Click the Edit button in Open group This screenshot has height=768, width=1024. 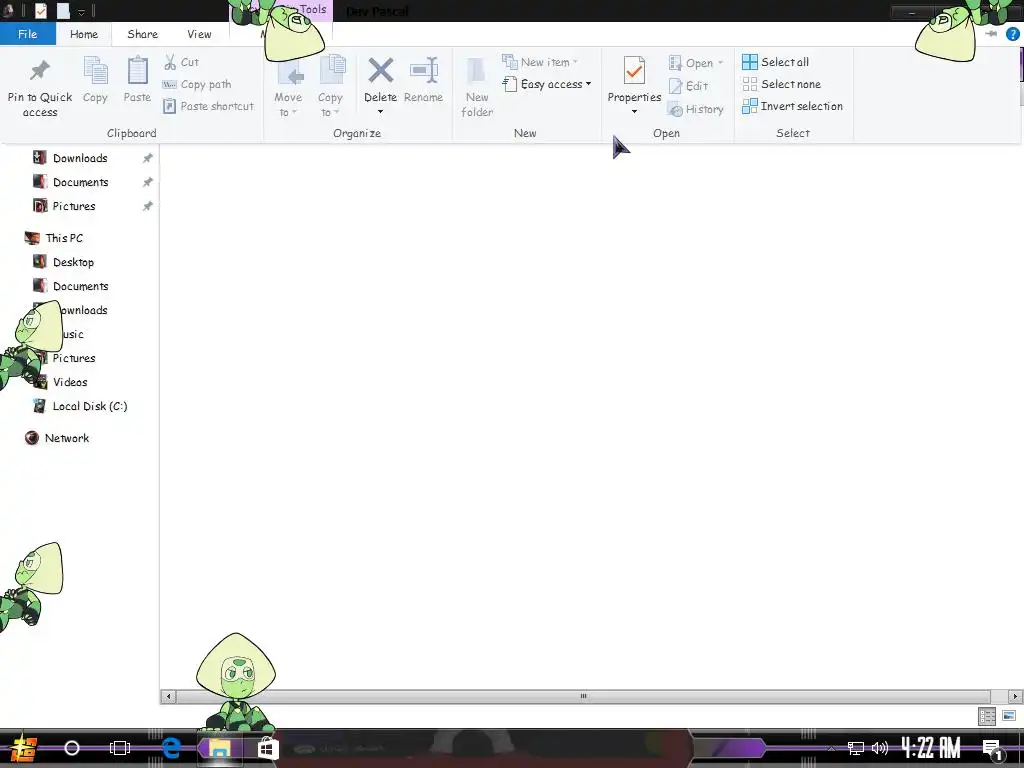688,86
